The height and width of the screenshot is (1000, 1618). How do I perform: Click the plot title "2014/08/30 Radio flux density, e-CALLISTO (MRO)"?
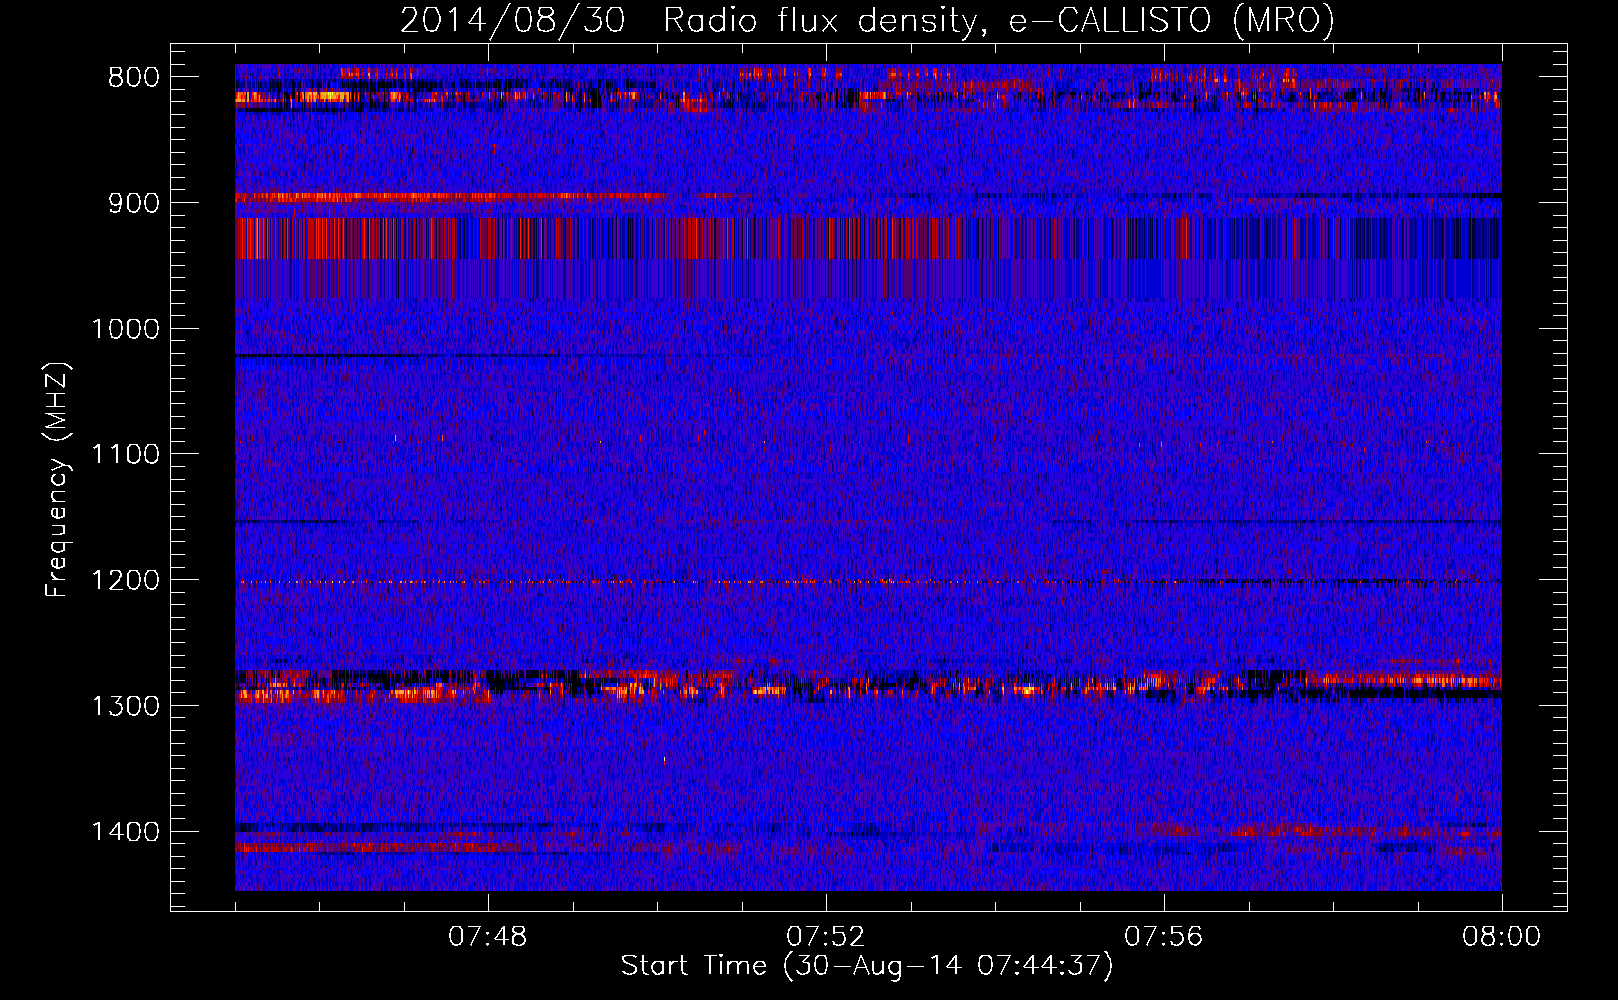click(867, 21)
